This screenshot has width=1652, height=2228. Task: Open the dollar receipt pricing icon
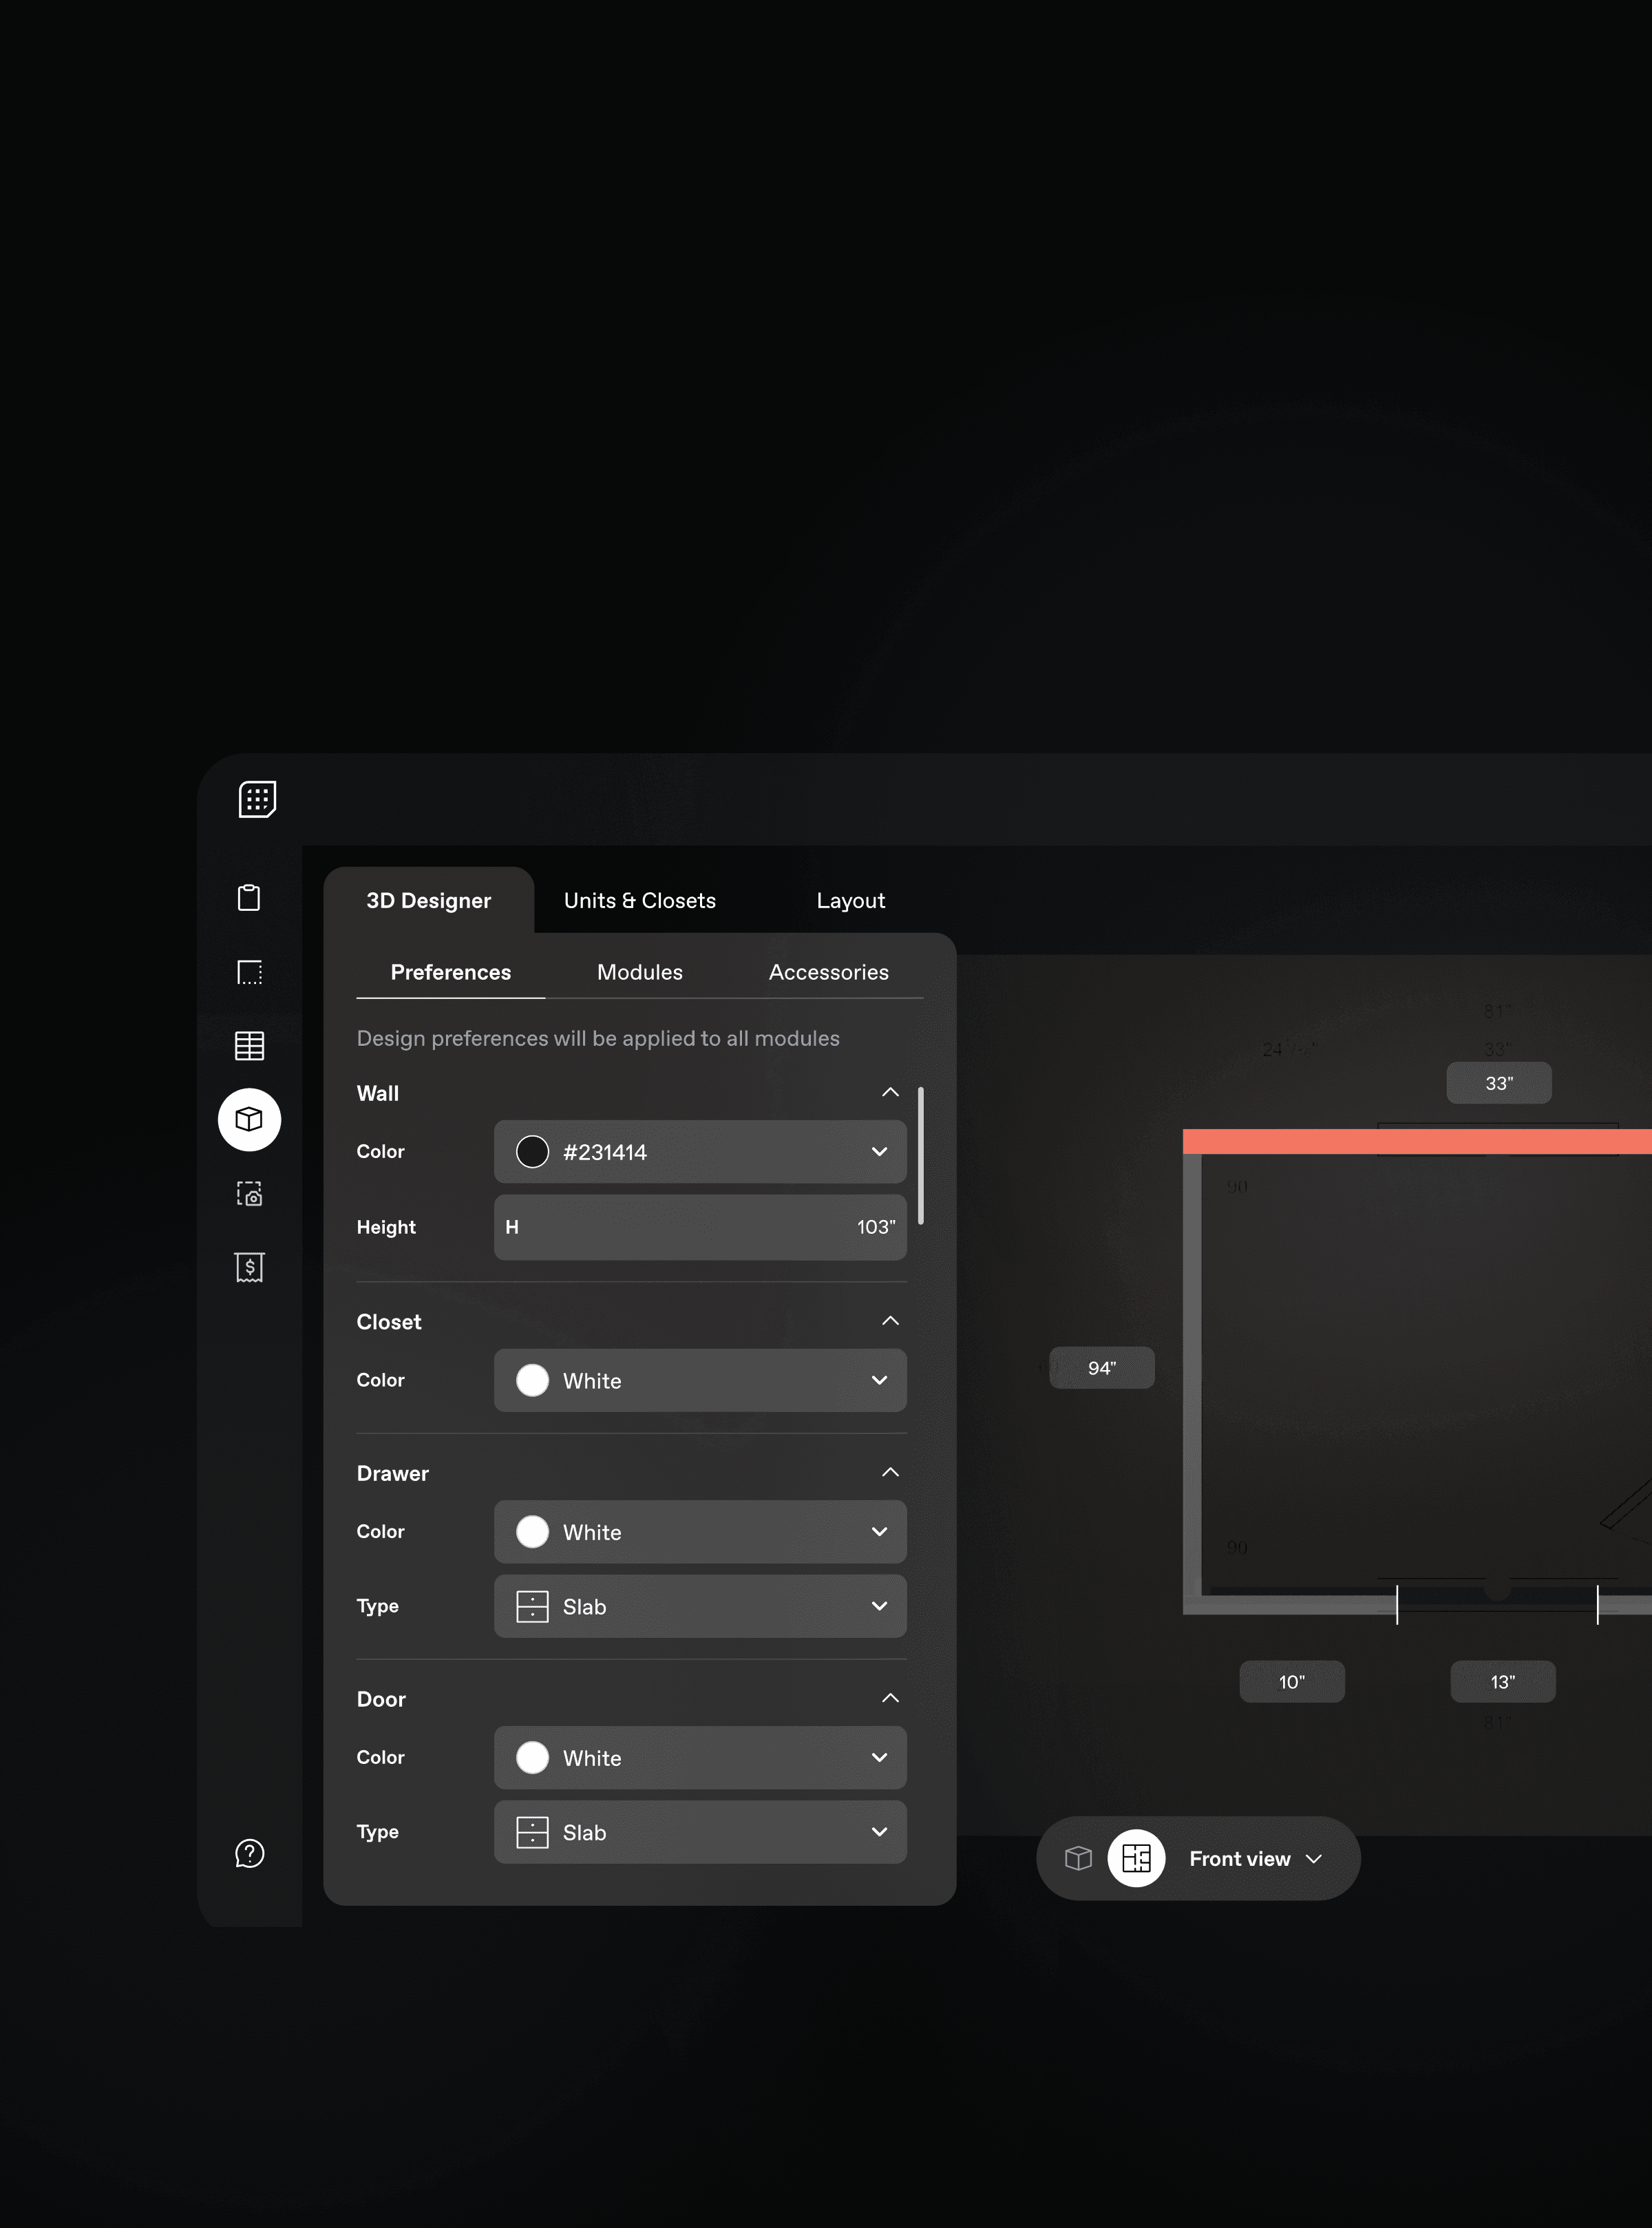coord(249,1267)
